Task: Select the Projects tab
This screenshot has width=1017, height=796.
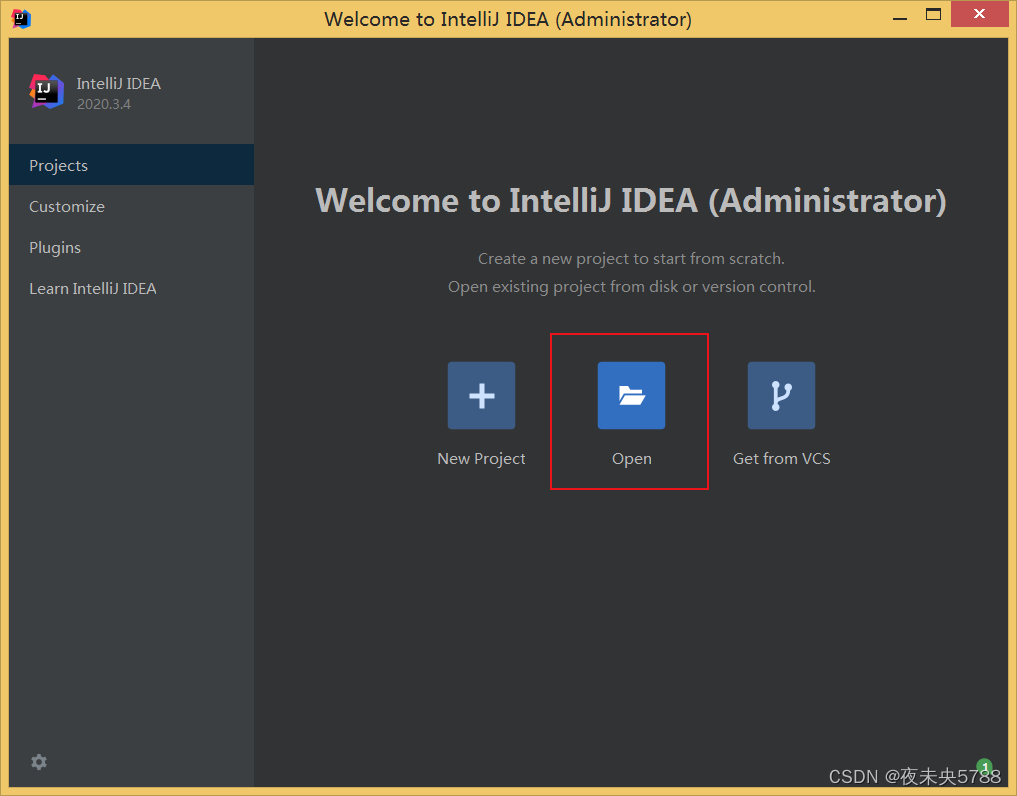Action: tap(132, 165)
